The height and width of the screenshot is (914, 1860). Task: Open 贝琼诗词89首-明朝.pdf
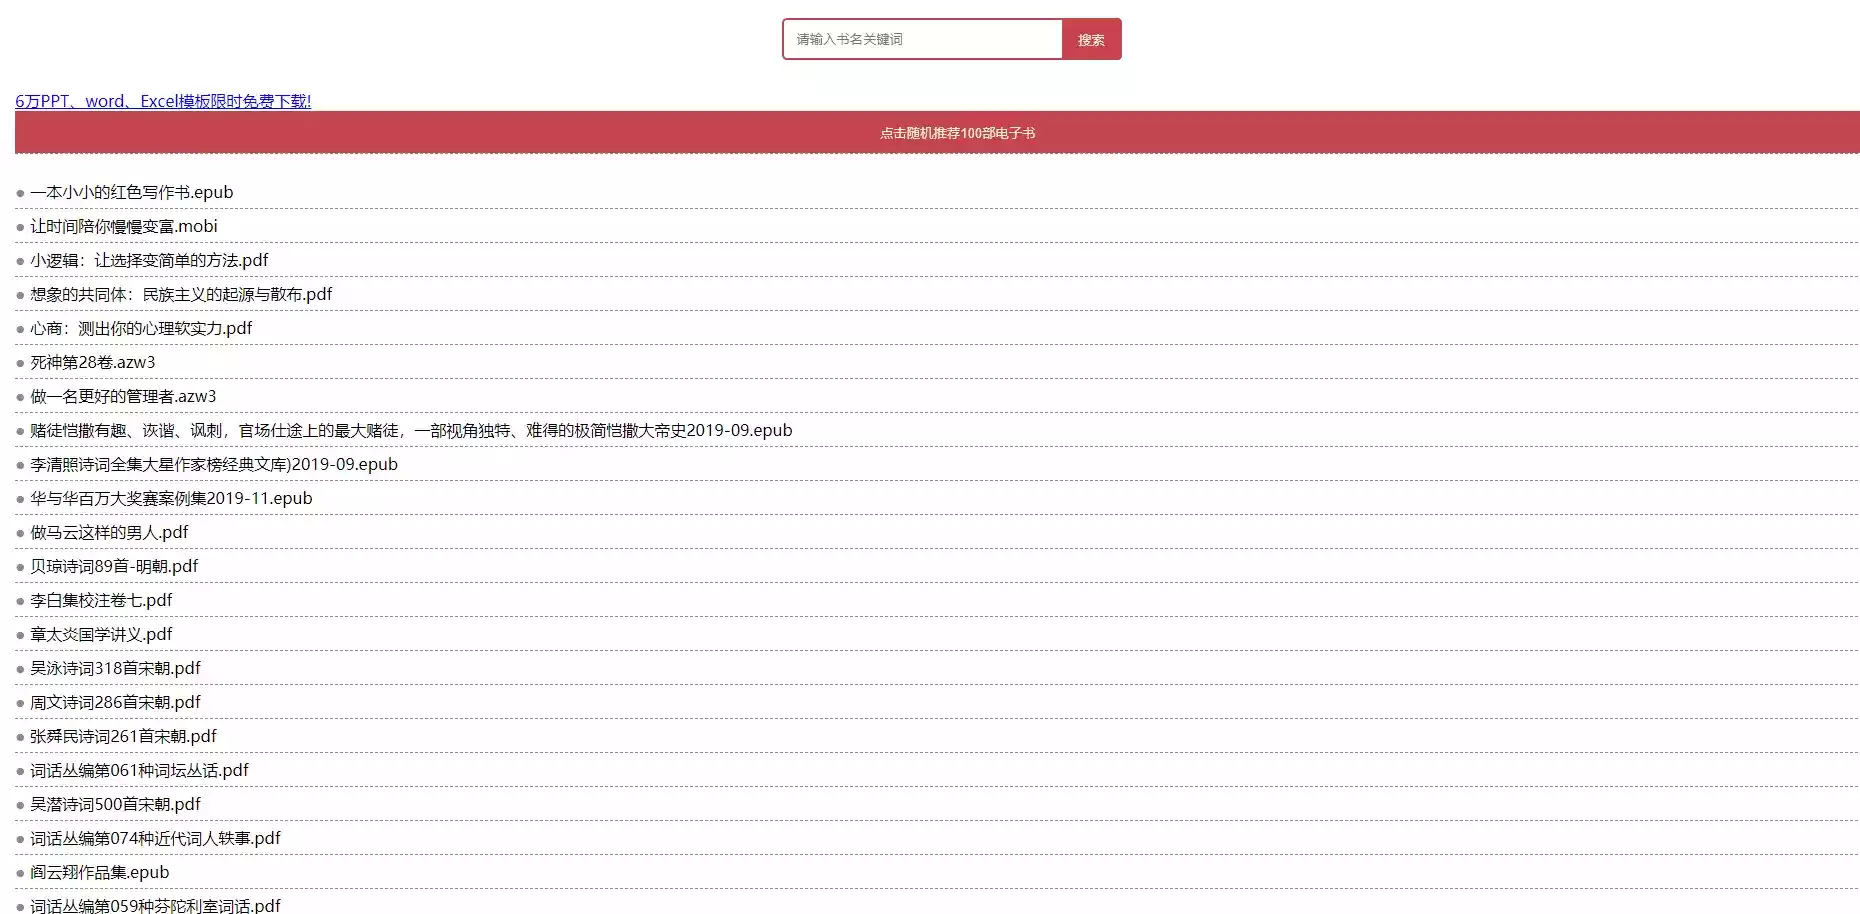(114, 566)
